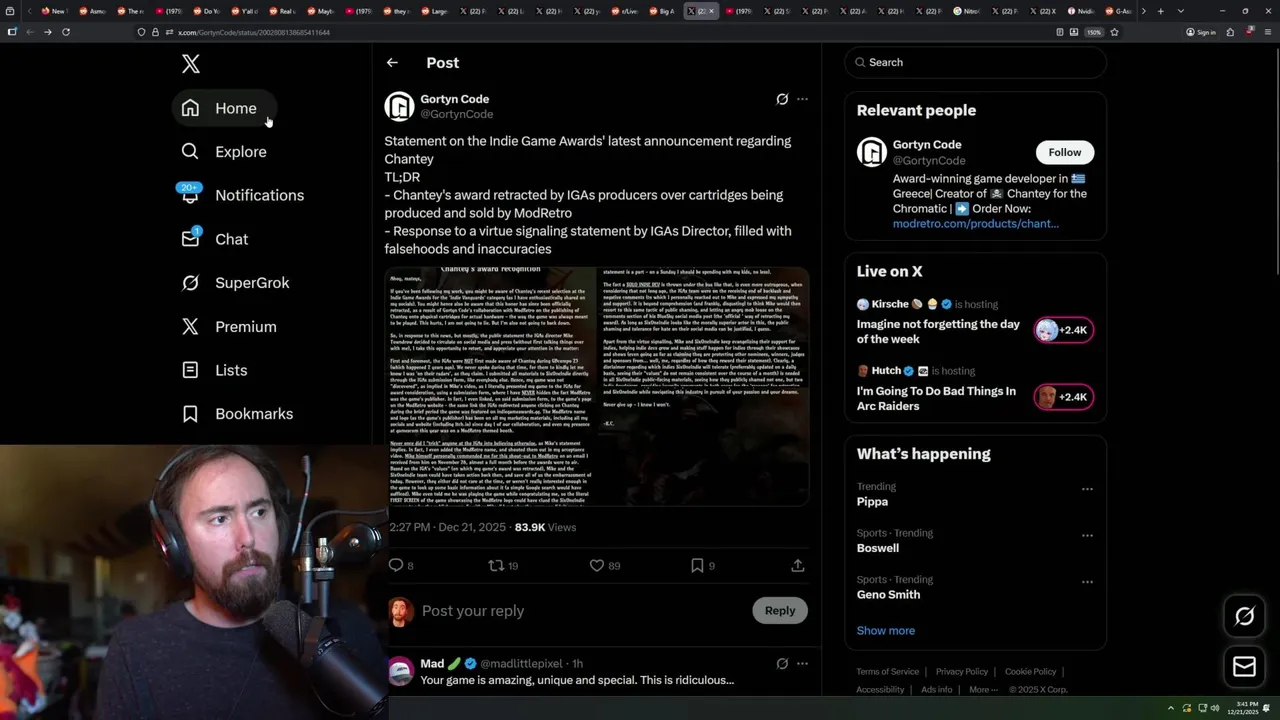
Task: Click the browser Sign in button
Action: point(1200,32)
